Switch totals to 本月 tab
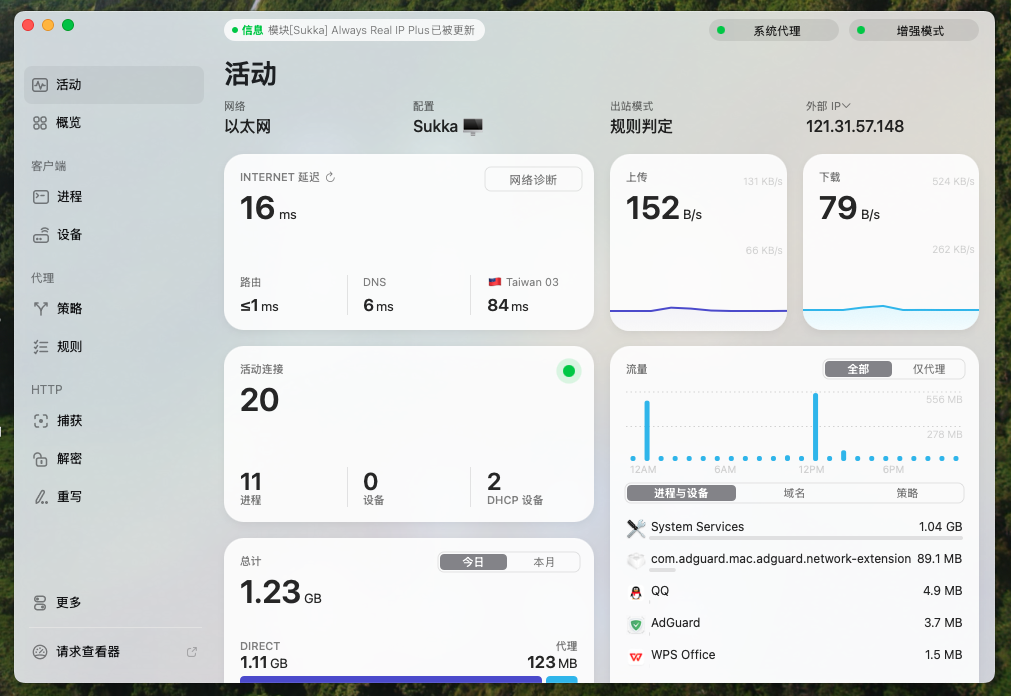 click(x=544, y=562)
